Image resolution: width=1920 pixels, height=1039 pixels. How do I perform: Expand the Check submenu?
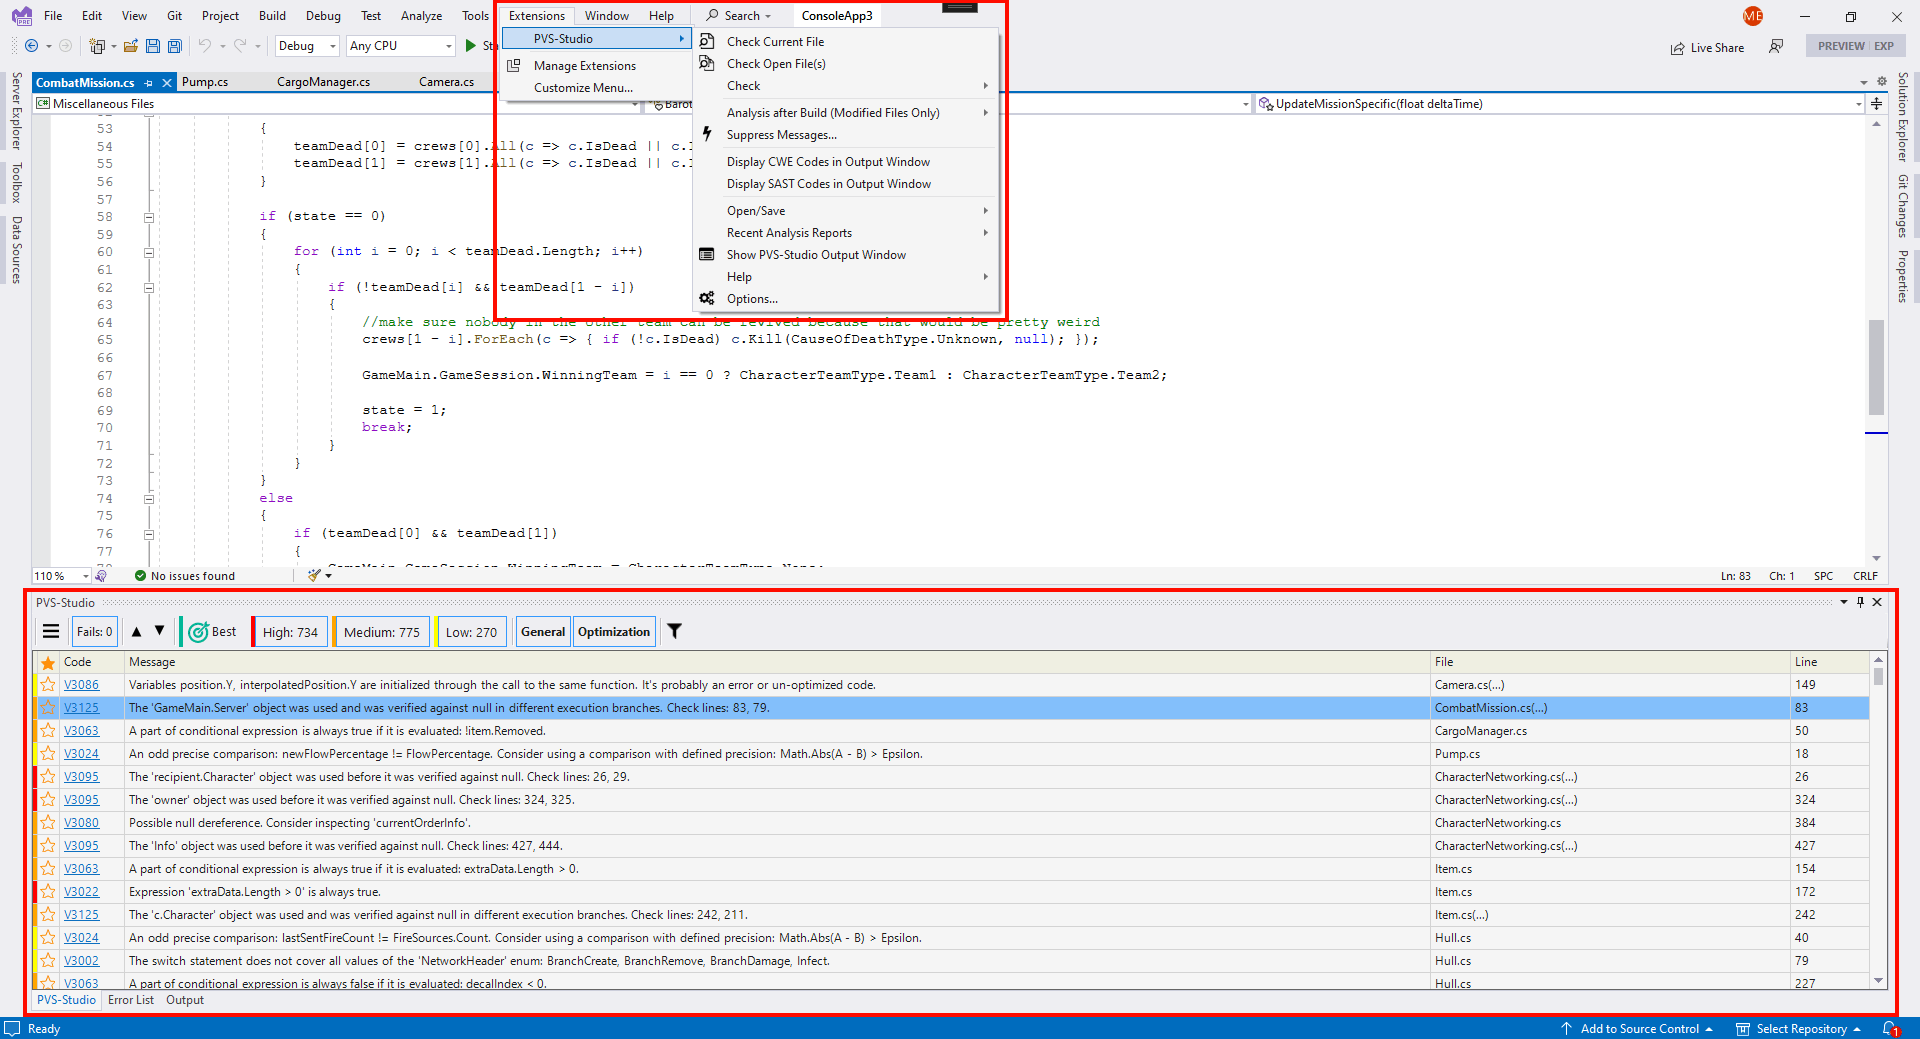[847, 86]
